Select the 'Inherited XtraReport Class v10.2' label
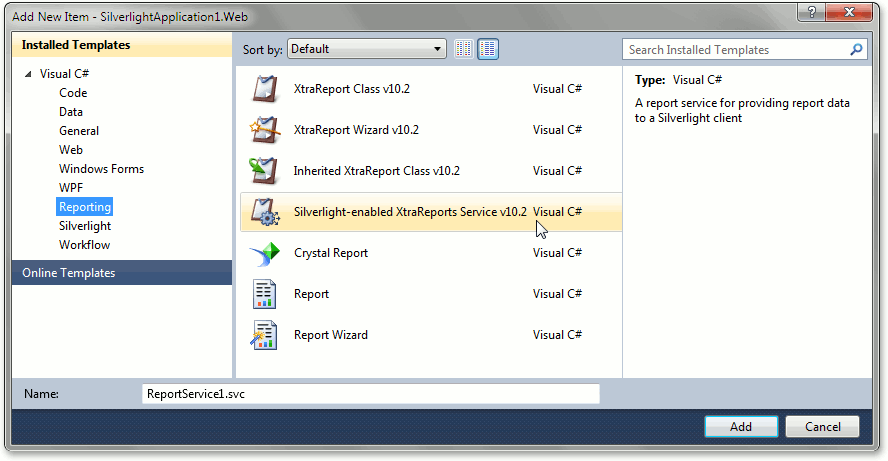Screen dimensions: 888x461 (377, 171)
